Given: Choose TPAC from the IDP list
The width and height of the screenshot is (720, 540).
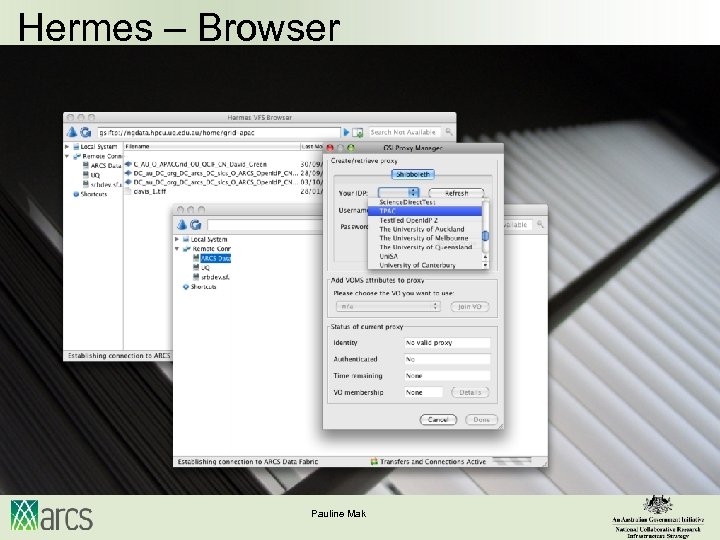Looking at the screenshot, I should pos(425,211).
